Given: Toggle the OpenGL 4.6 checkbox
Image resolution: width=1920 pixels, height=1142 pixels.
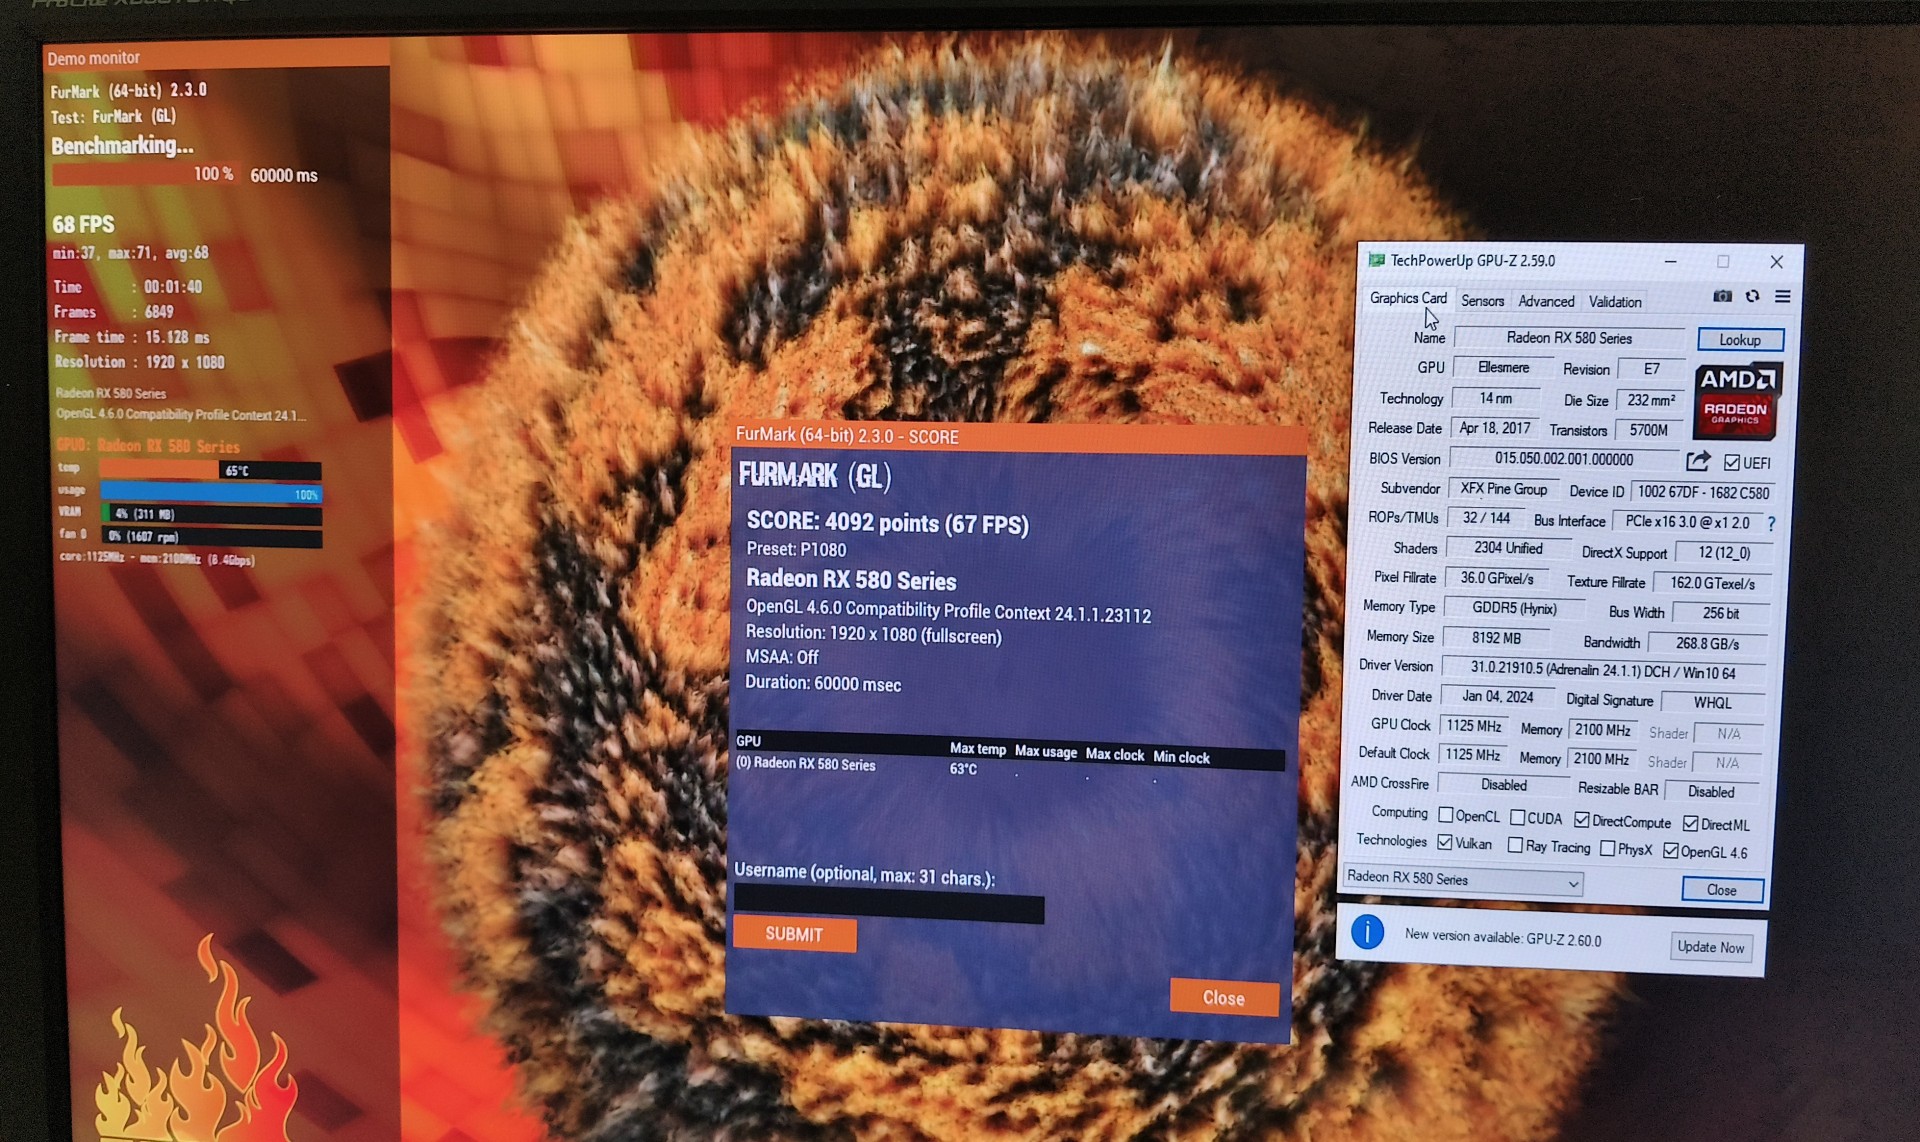Looking at the screenshot, I should coord(1670,850).
